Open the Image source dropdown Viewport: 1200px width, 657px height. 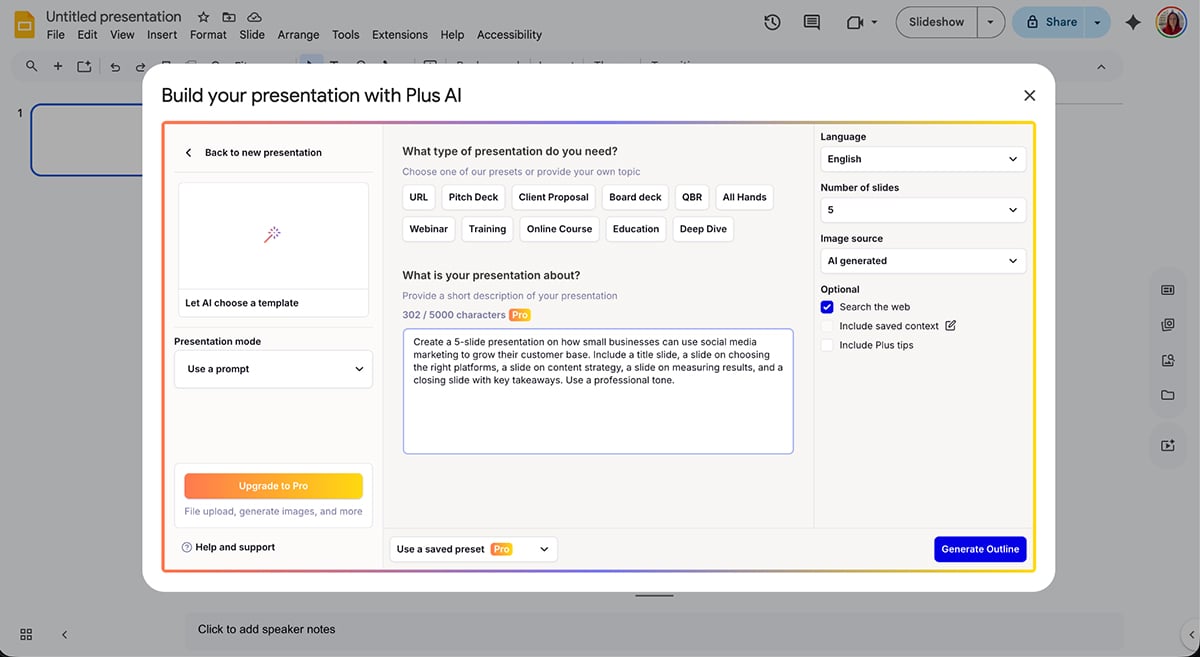(923, 261)
